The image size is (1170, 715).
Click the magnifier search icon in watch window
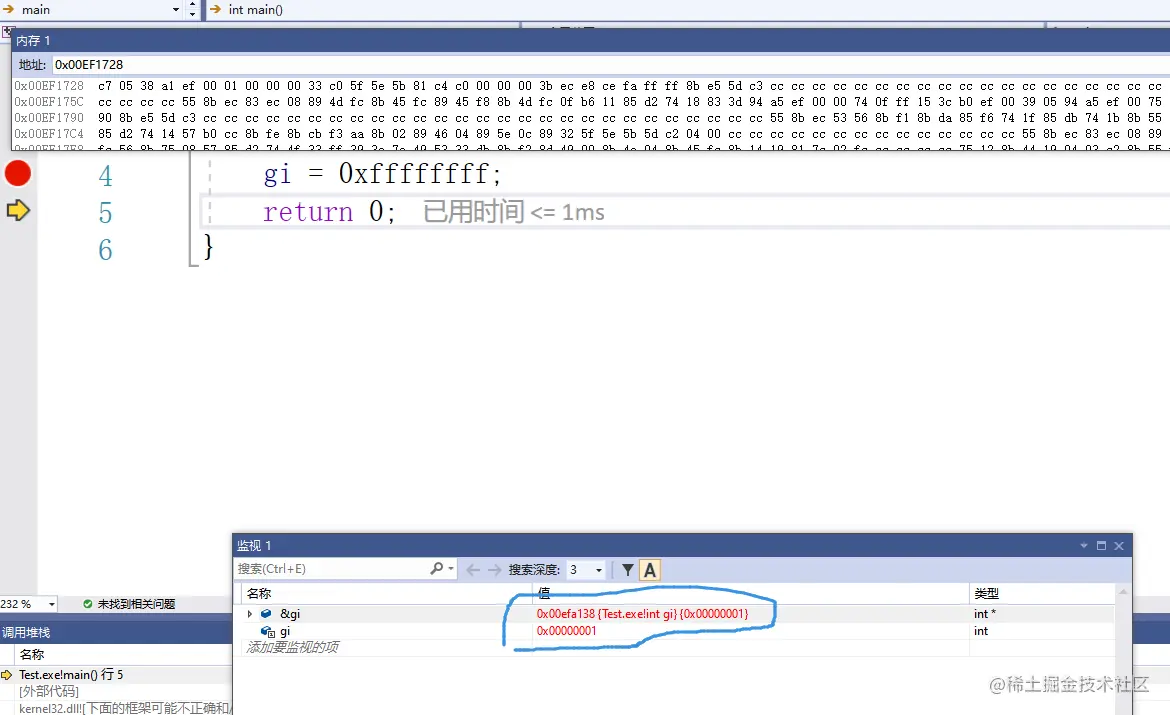point(437,569)
